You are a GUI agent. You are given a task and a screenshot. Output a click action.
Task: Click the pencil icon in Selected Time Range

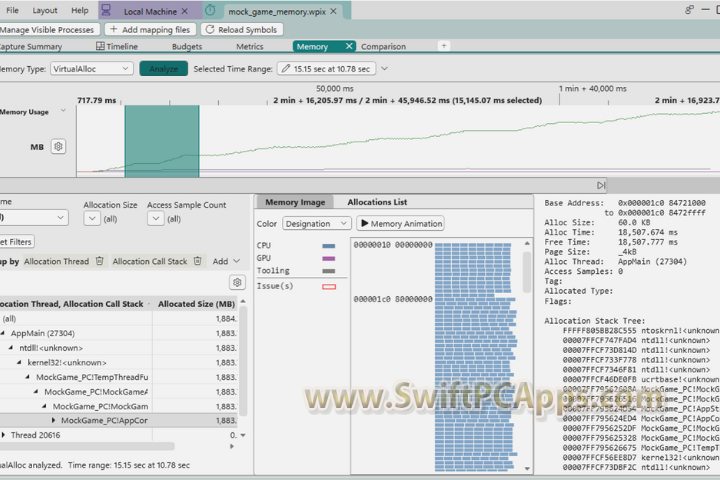284,69
